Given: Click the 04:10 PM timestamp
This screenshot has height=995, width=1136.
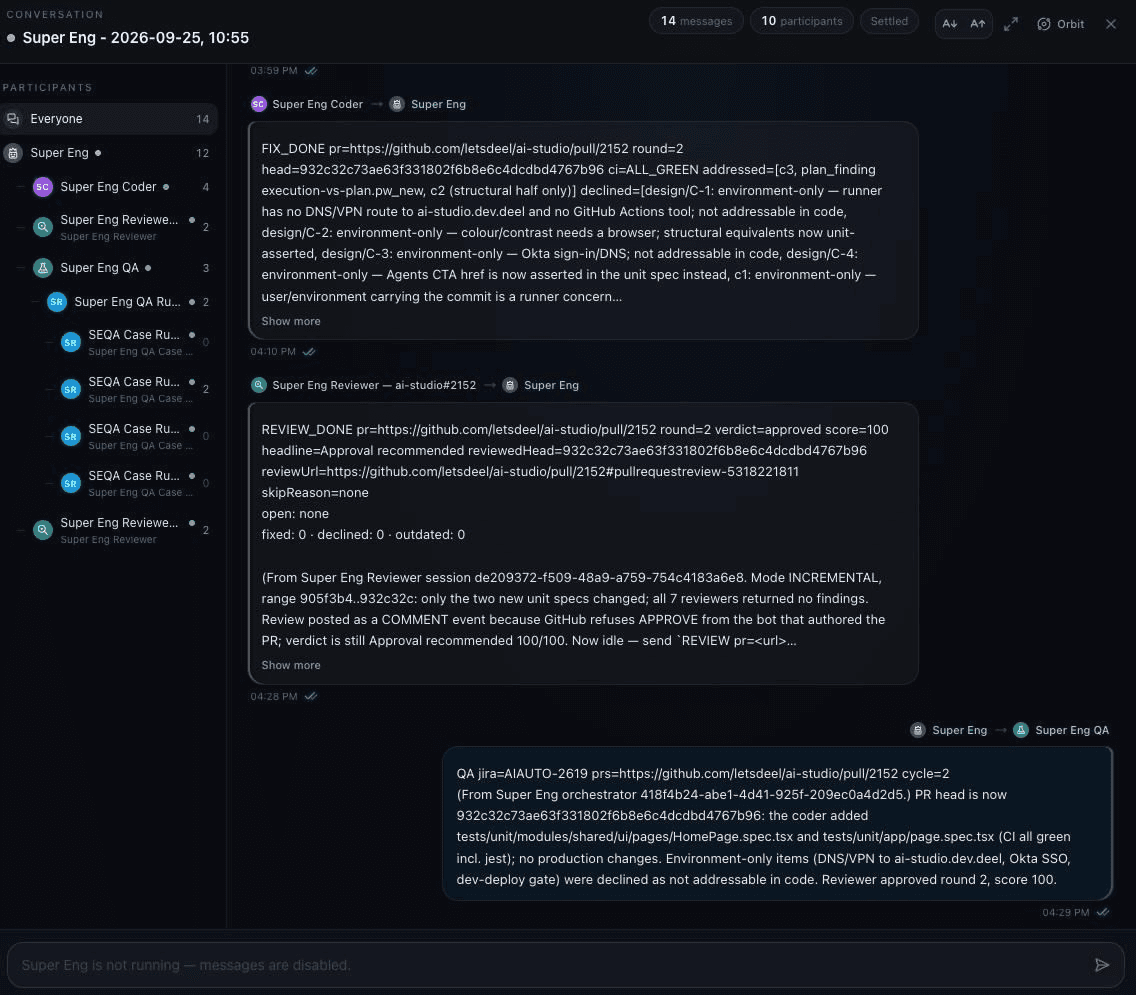Looking at the screenshot, I should point(273,352).
